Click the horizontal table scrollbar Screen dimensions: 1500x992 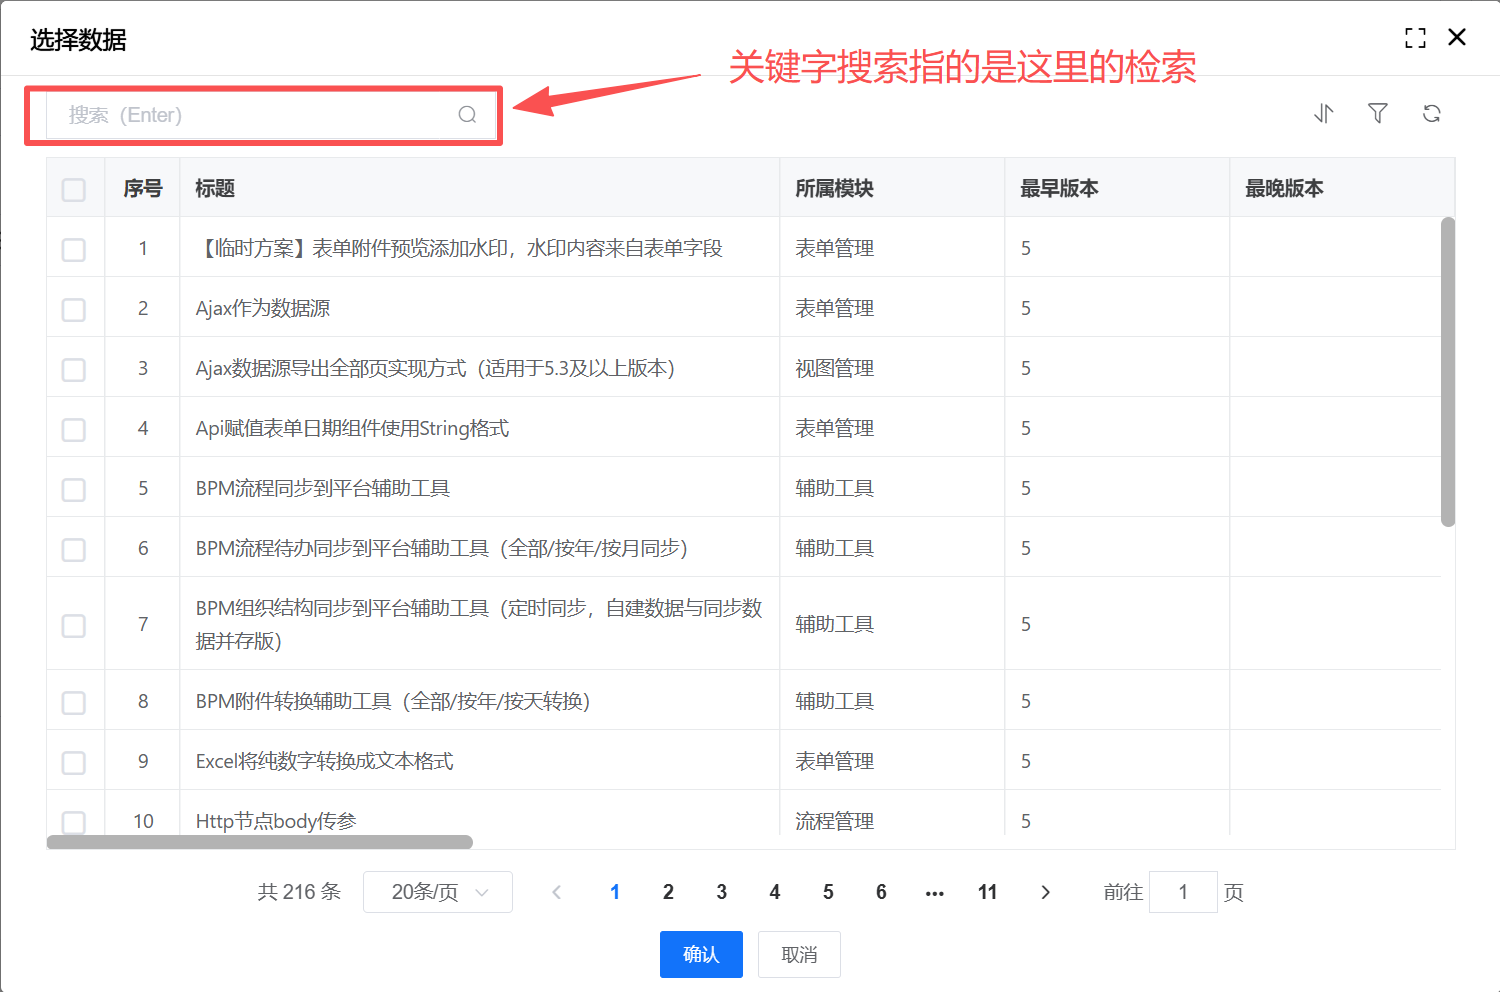point(260,842)
